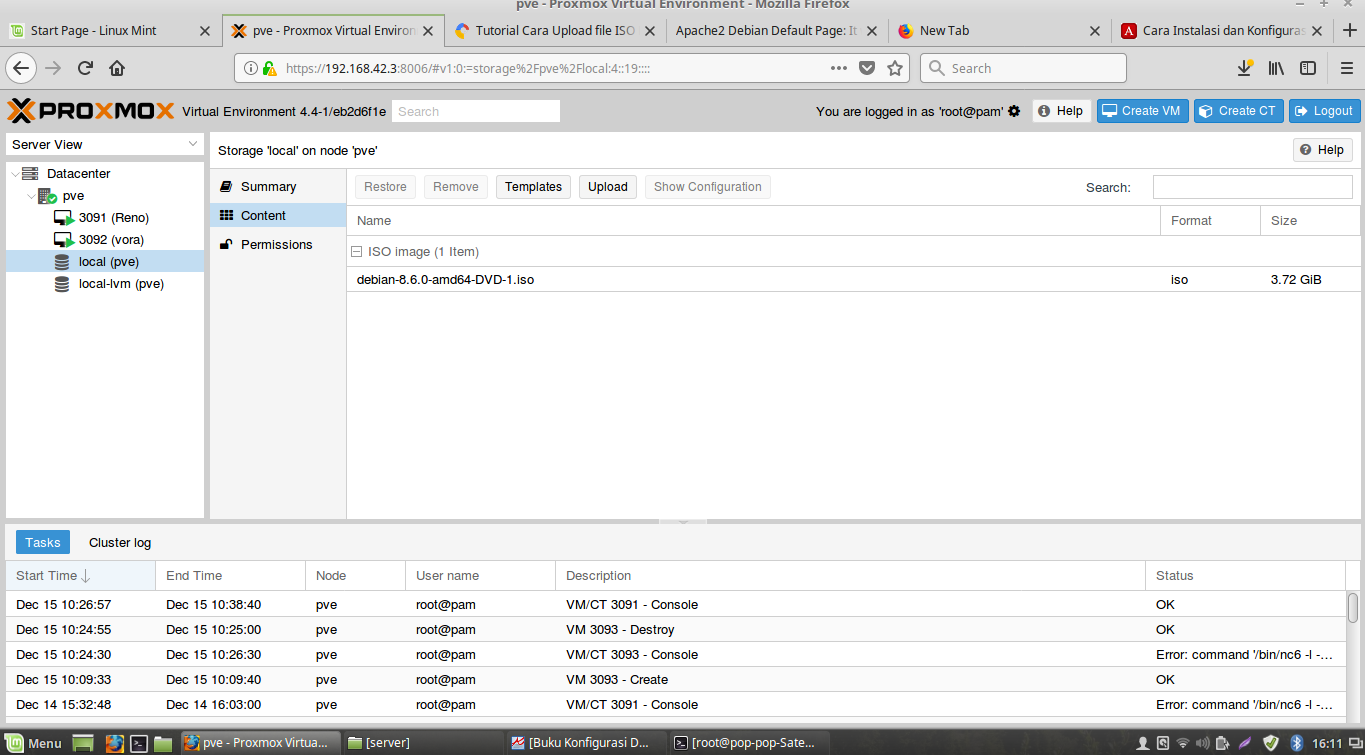The height and width of the screenshot is (755, 1365).
Task: Select VM 3092 (vora) in tree
Action: [x=105, y=240]
